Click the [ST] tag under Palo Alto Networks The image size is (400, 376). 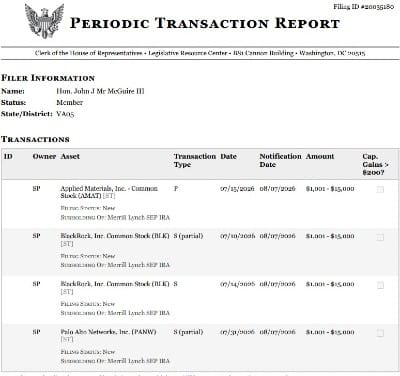67,339
